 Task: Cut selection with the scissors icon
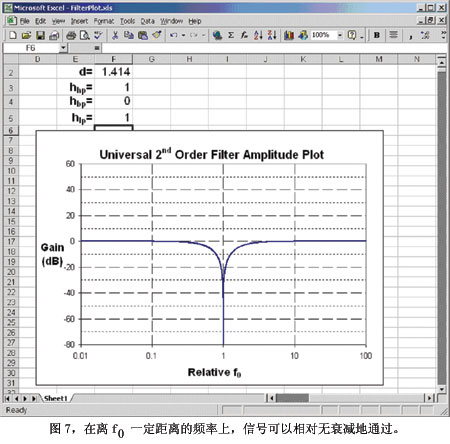pyautogui.click(x=115, y=35)
